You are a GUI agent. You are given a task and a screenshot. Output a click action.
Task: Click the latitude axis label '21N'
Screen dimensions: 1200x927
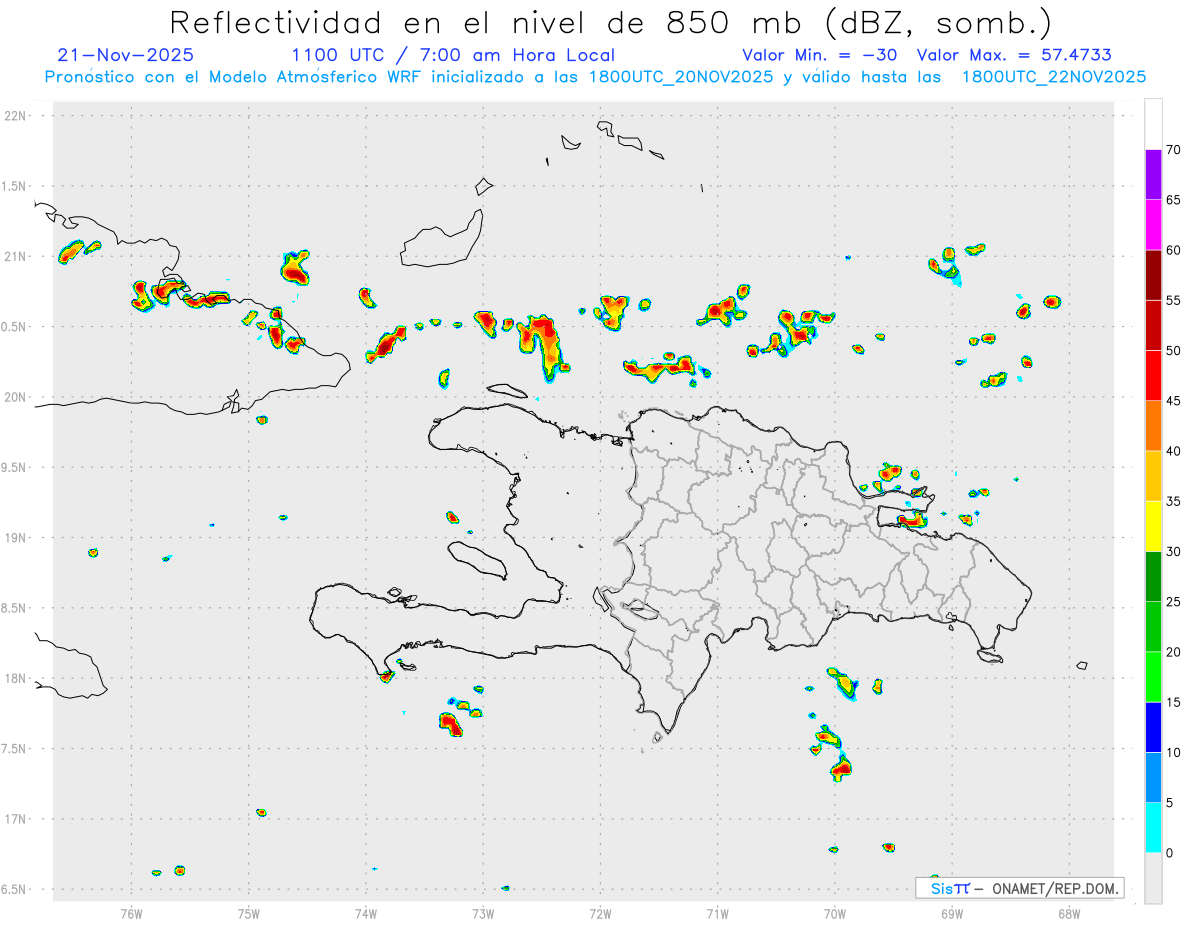pos(16,257)
